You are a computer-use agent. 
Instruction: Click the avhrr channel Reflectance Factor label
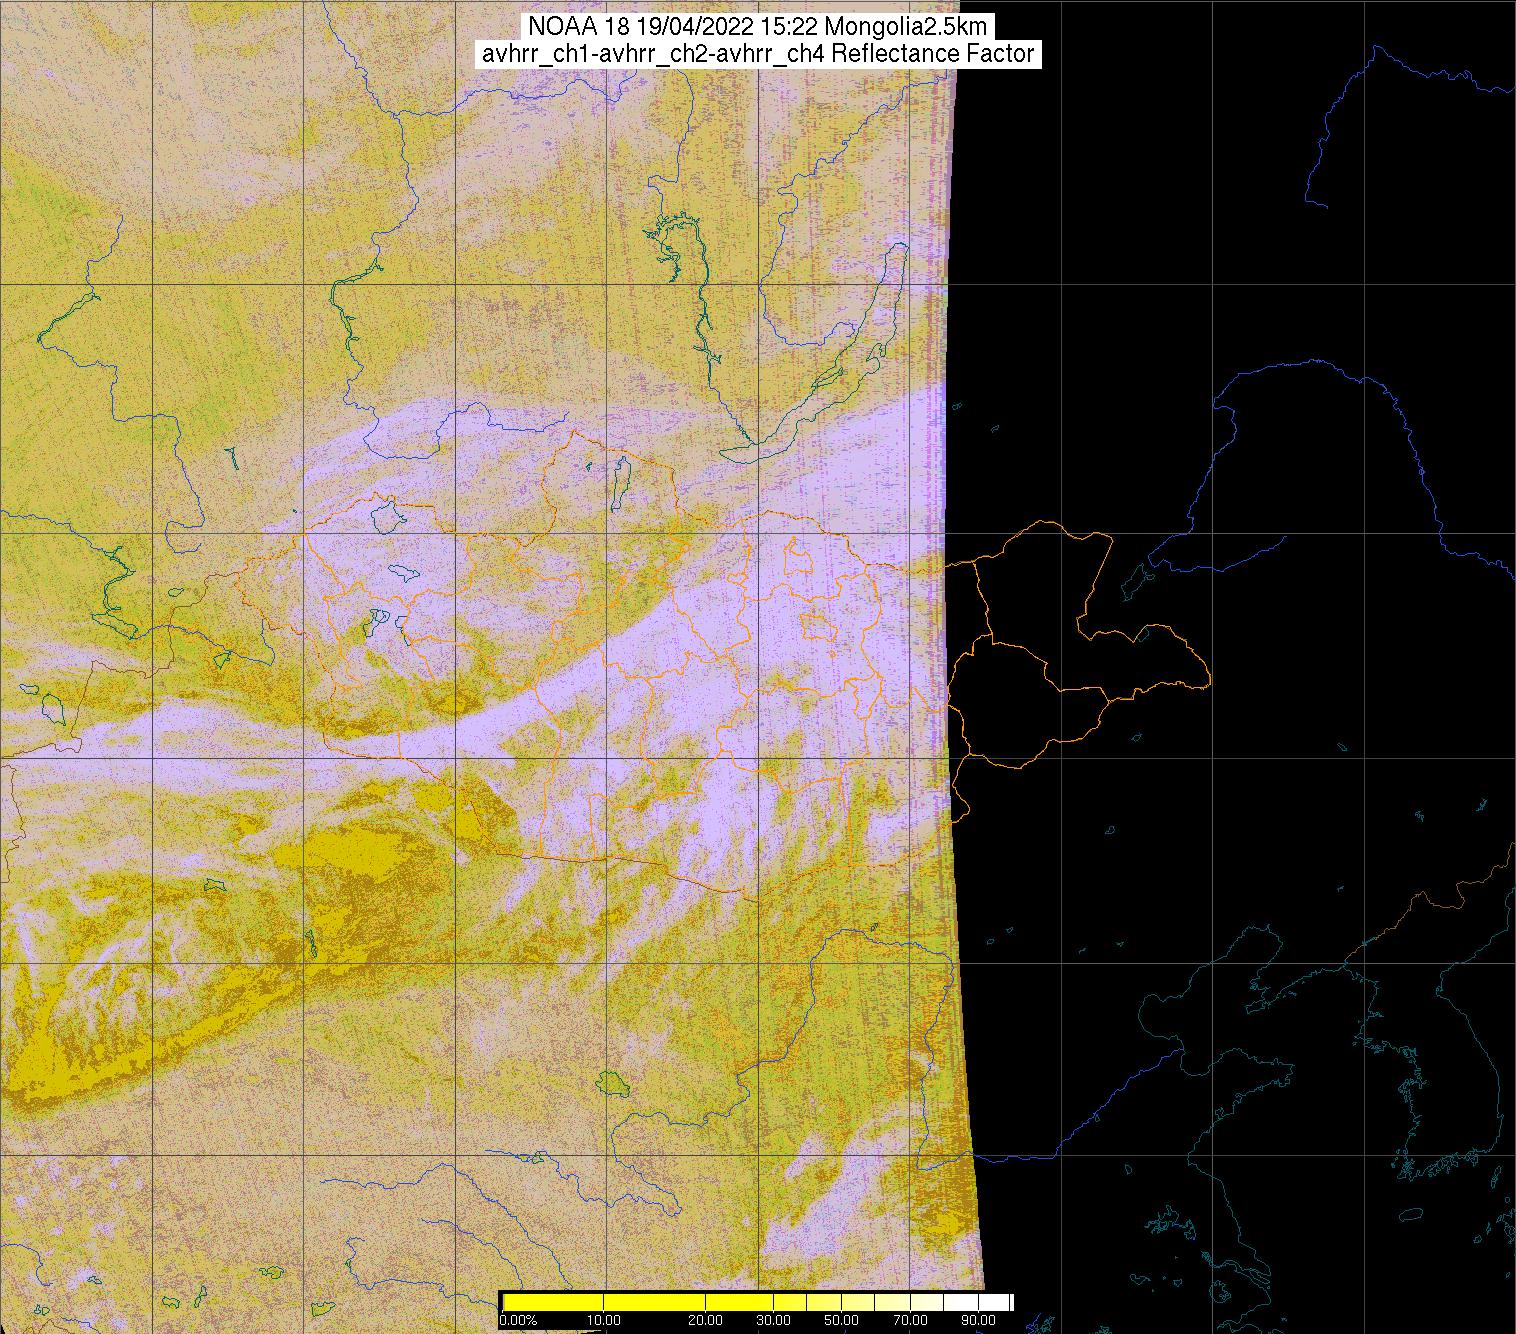(757, 54)
